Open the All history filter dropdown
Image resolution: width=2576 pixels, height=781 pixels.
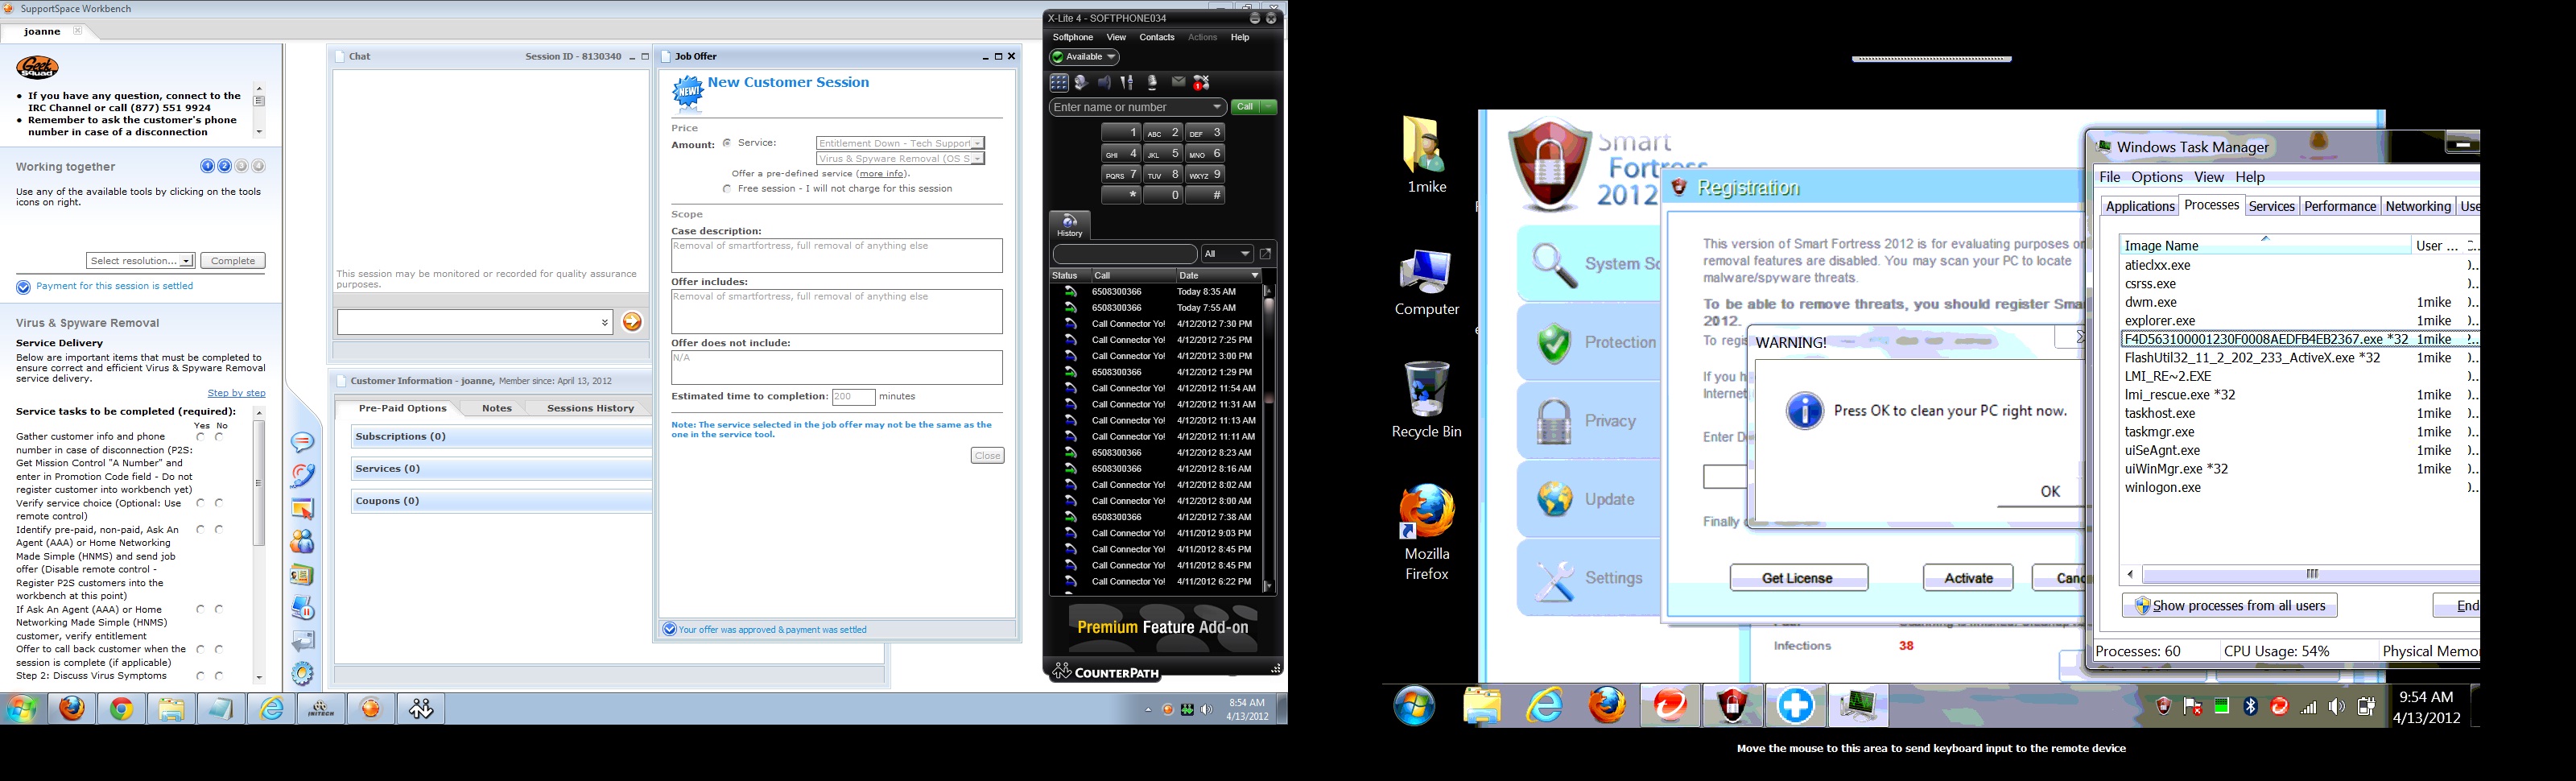tap(1226, 254)
